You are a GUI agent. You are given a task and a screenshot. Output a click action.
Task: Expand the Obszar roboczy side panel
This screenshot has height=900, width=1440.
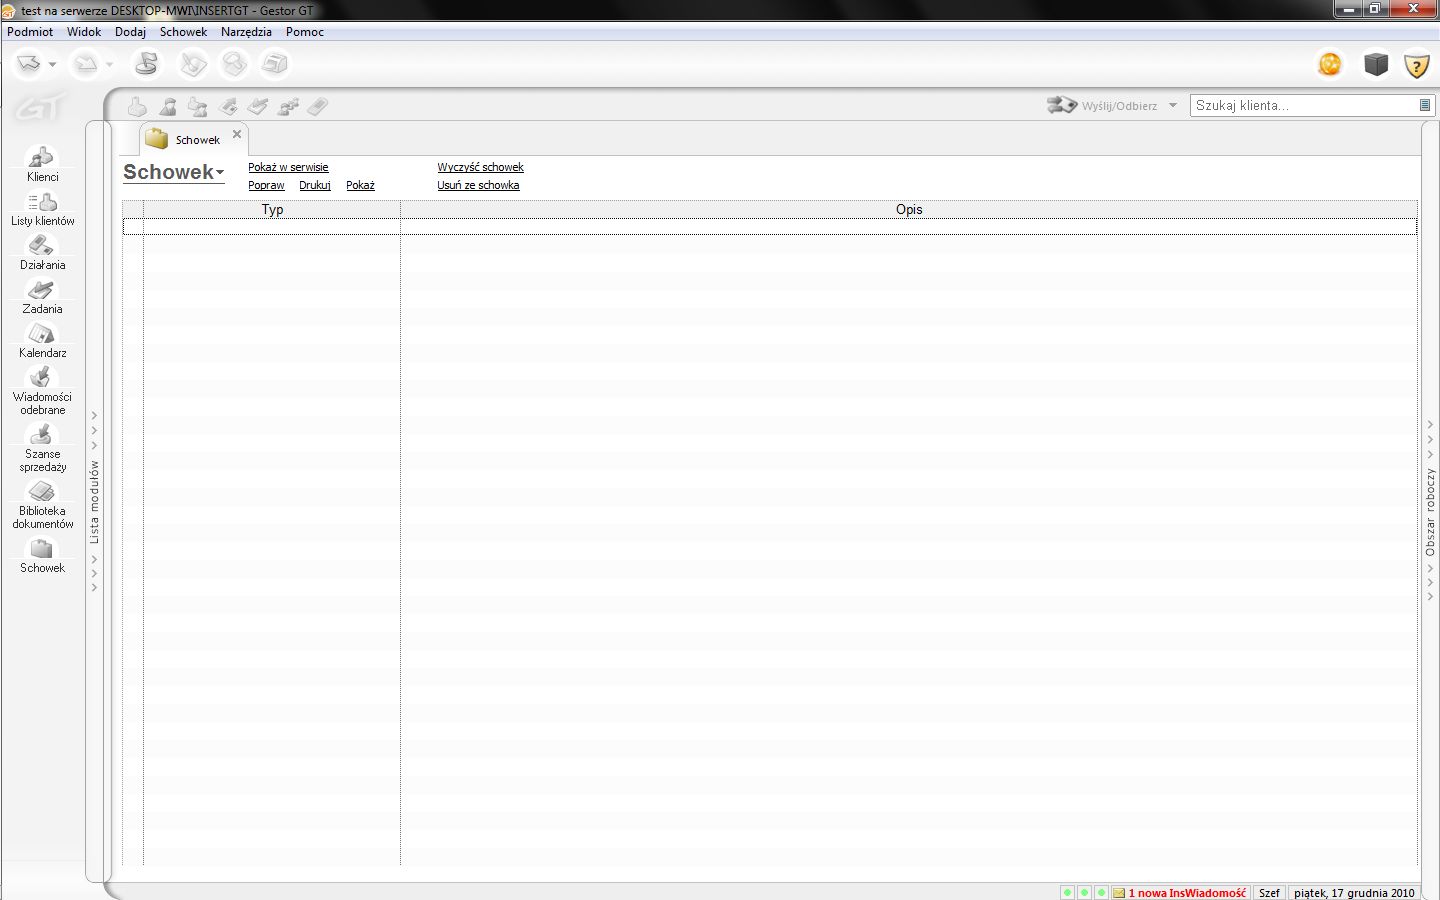coord(1430,511)
